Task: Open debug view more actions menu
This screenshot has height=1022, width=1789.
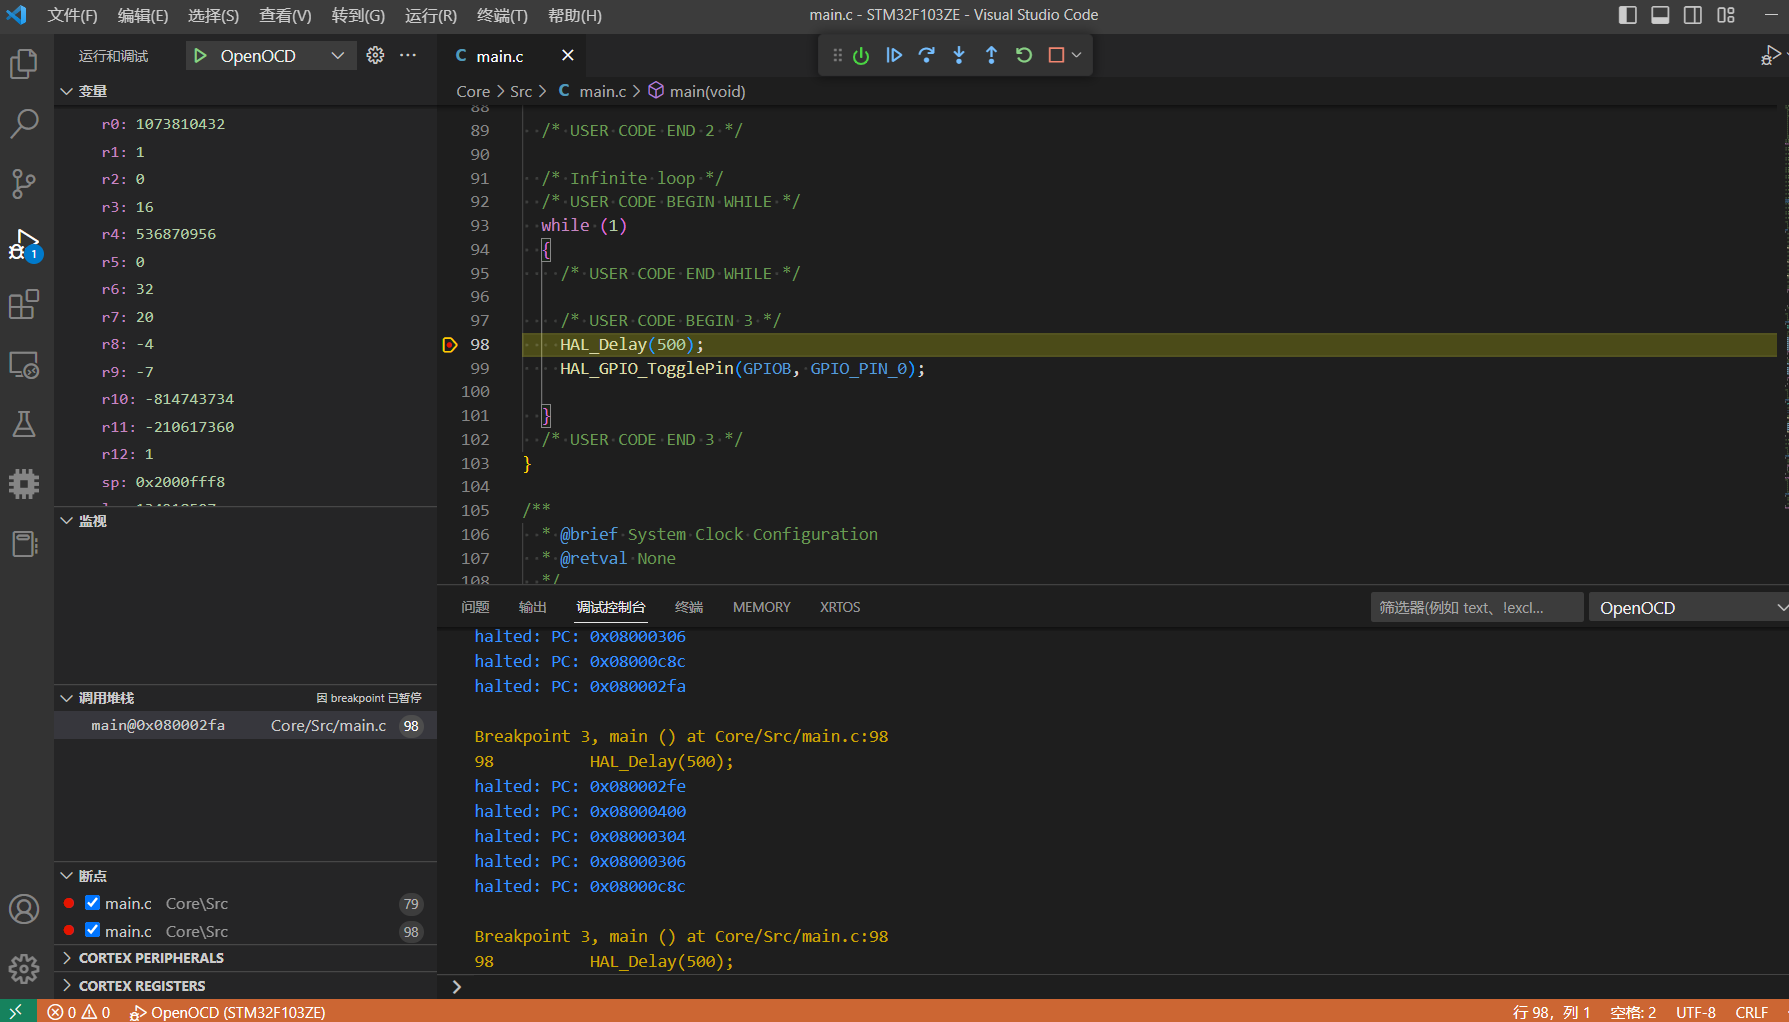Action: [x=408, y=56]
